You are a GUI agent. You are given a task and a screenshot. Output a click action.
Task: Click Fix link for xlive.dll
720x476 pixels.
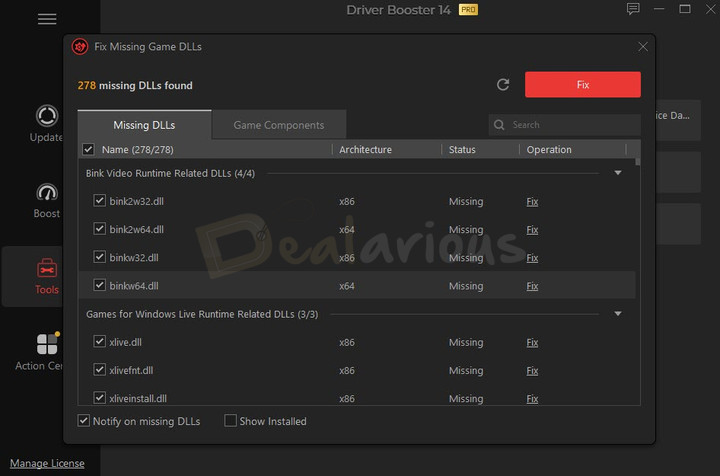click(532, 342)
